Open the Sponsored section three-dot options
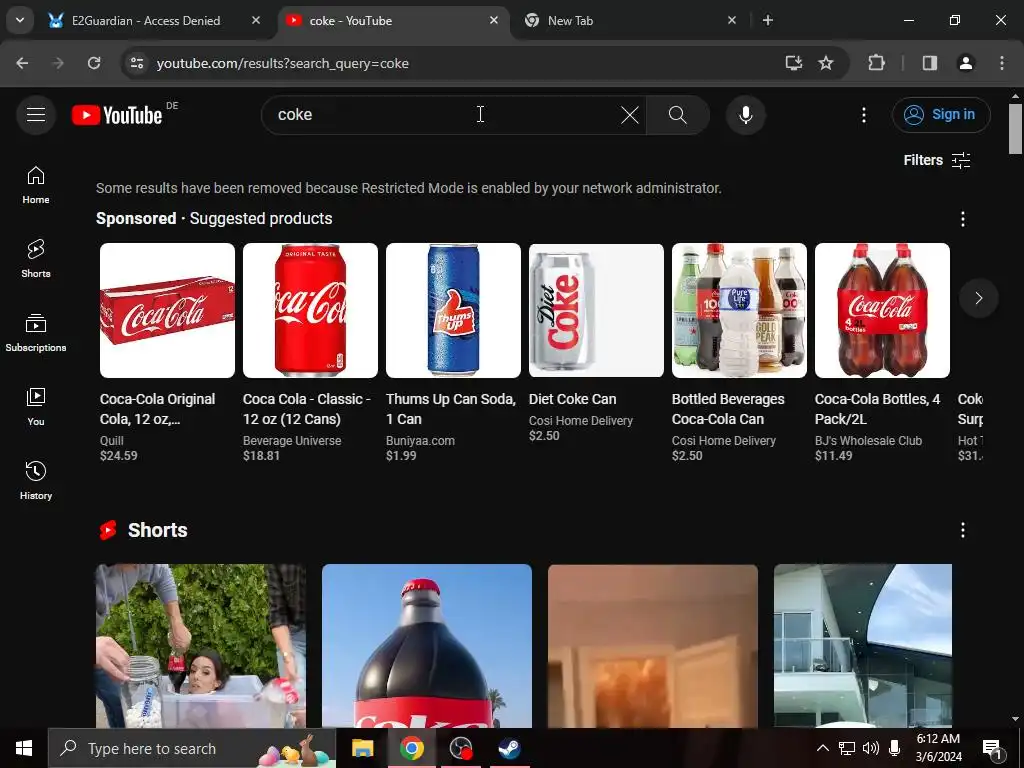 click(x=962, y=219)
